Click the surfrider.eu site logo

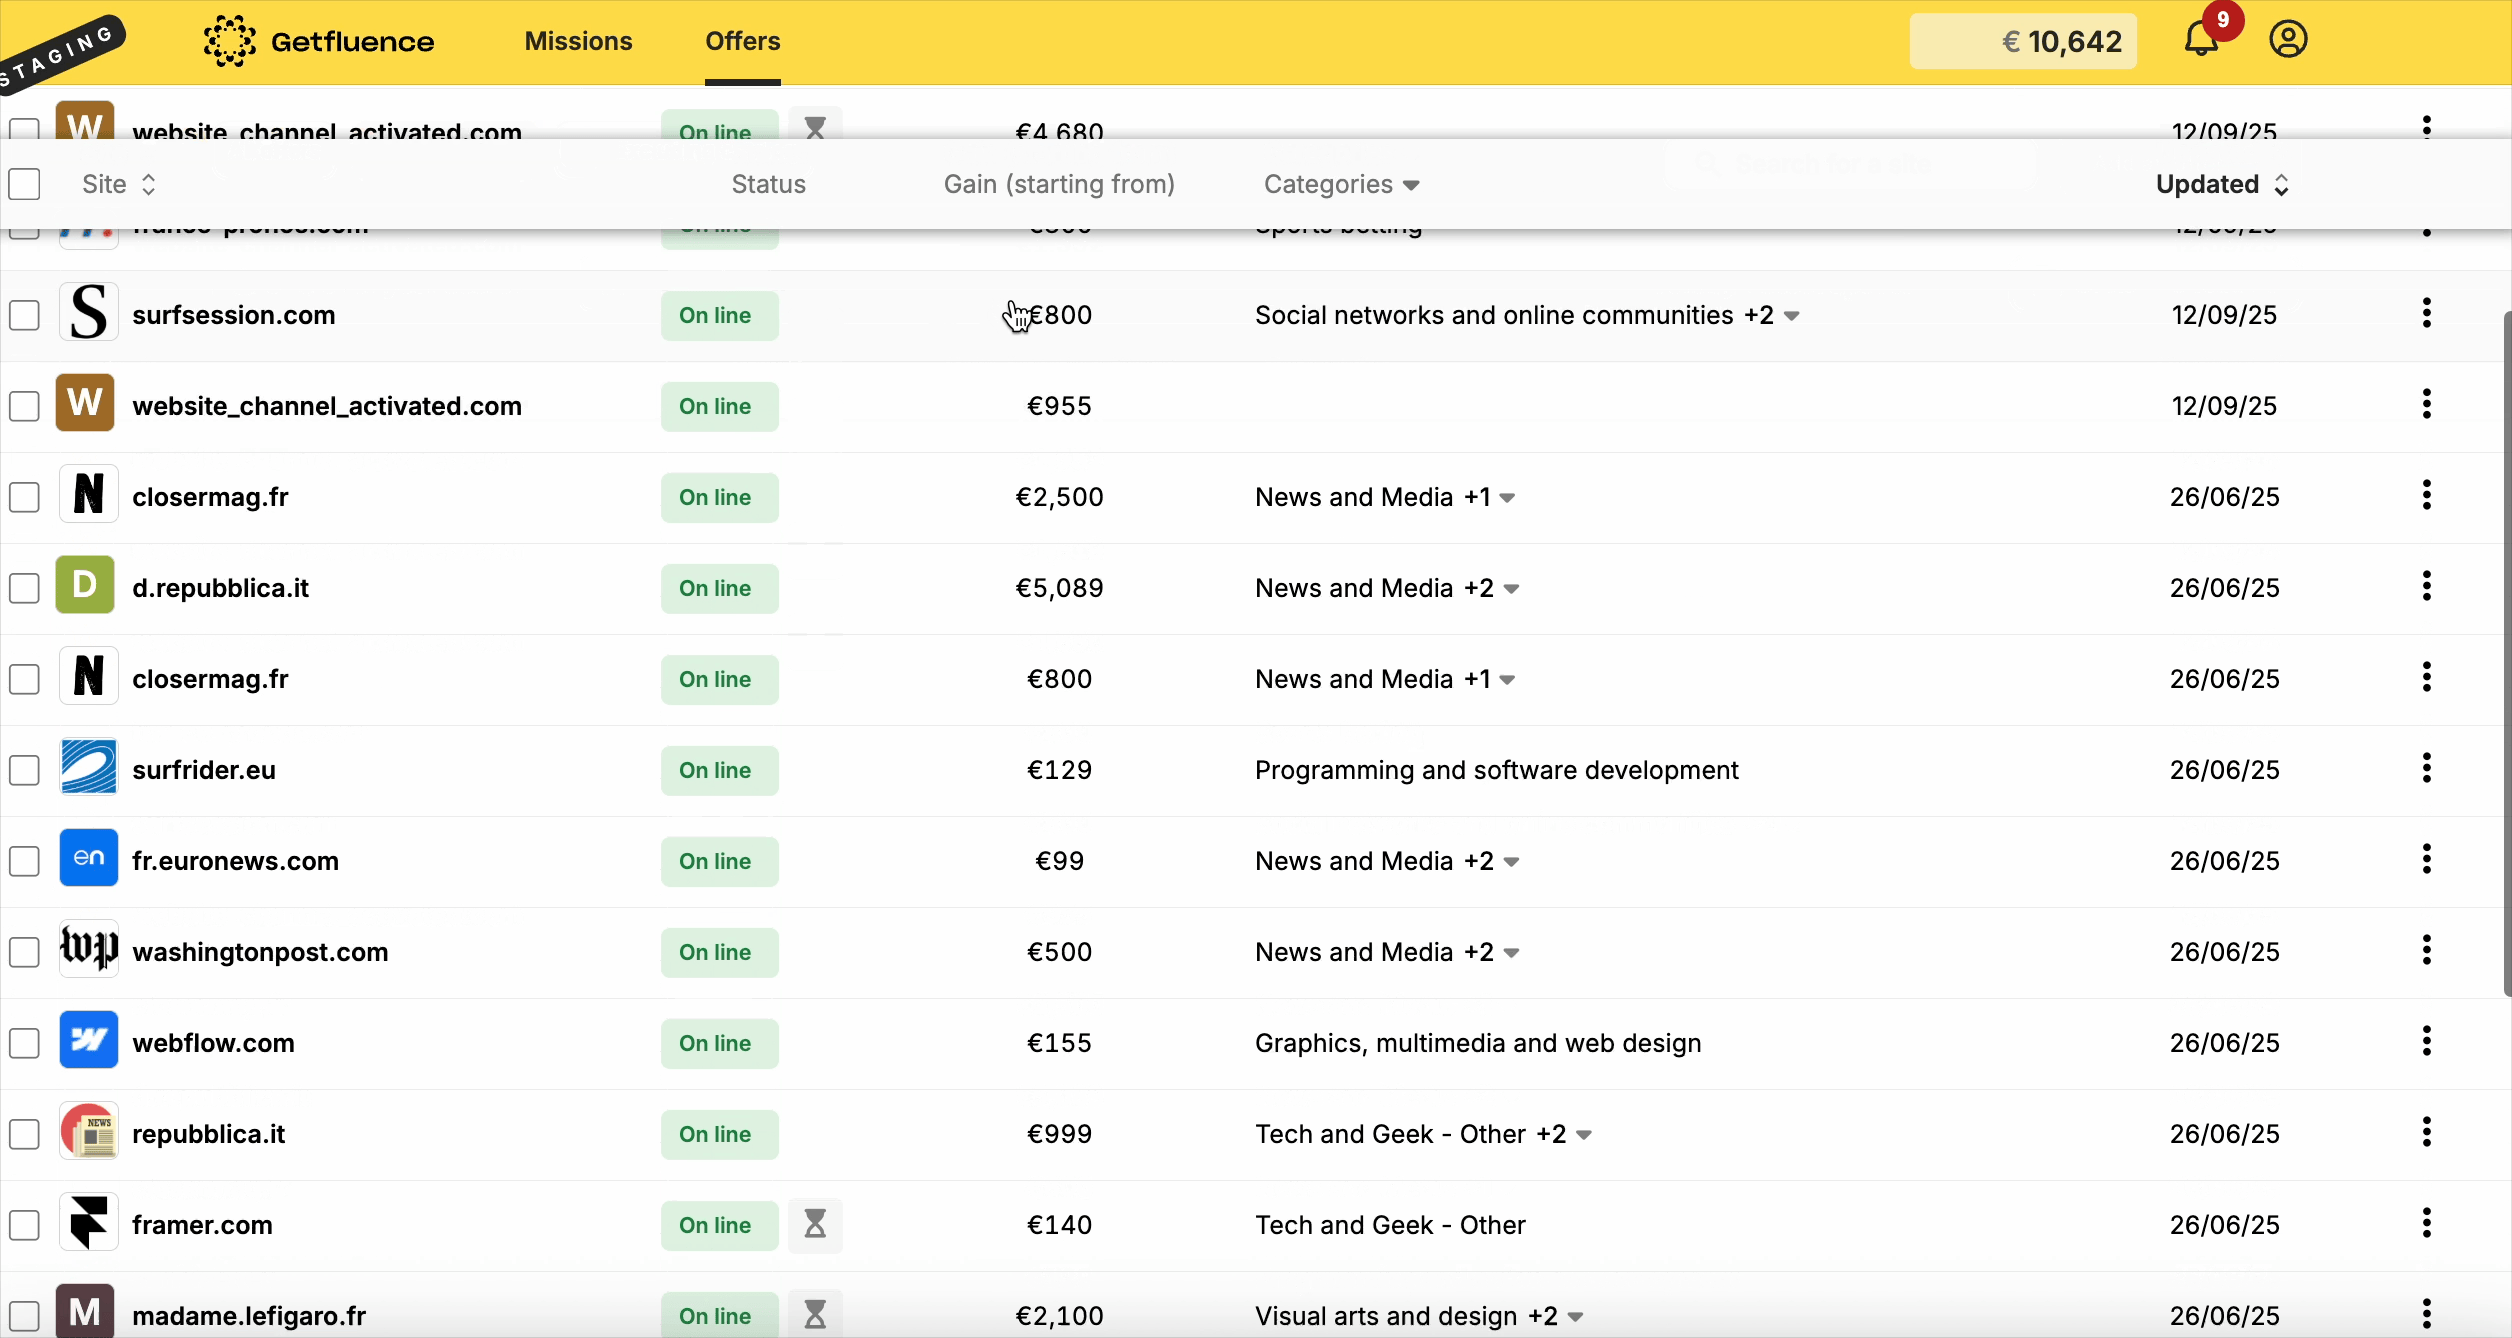coord(88,768)
